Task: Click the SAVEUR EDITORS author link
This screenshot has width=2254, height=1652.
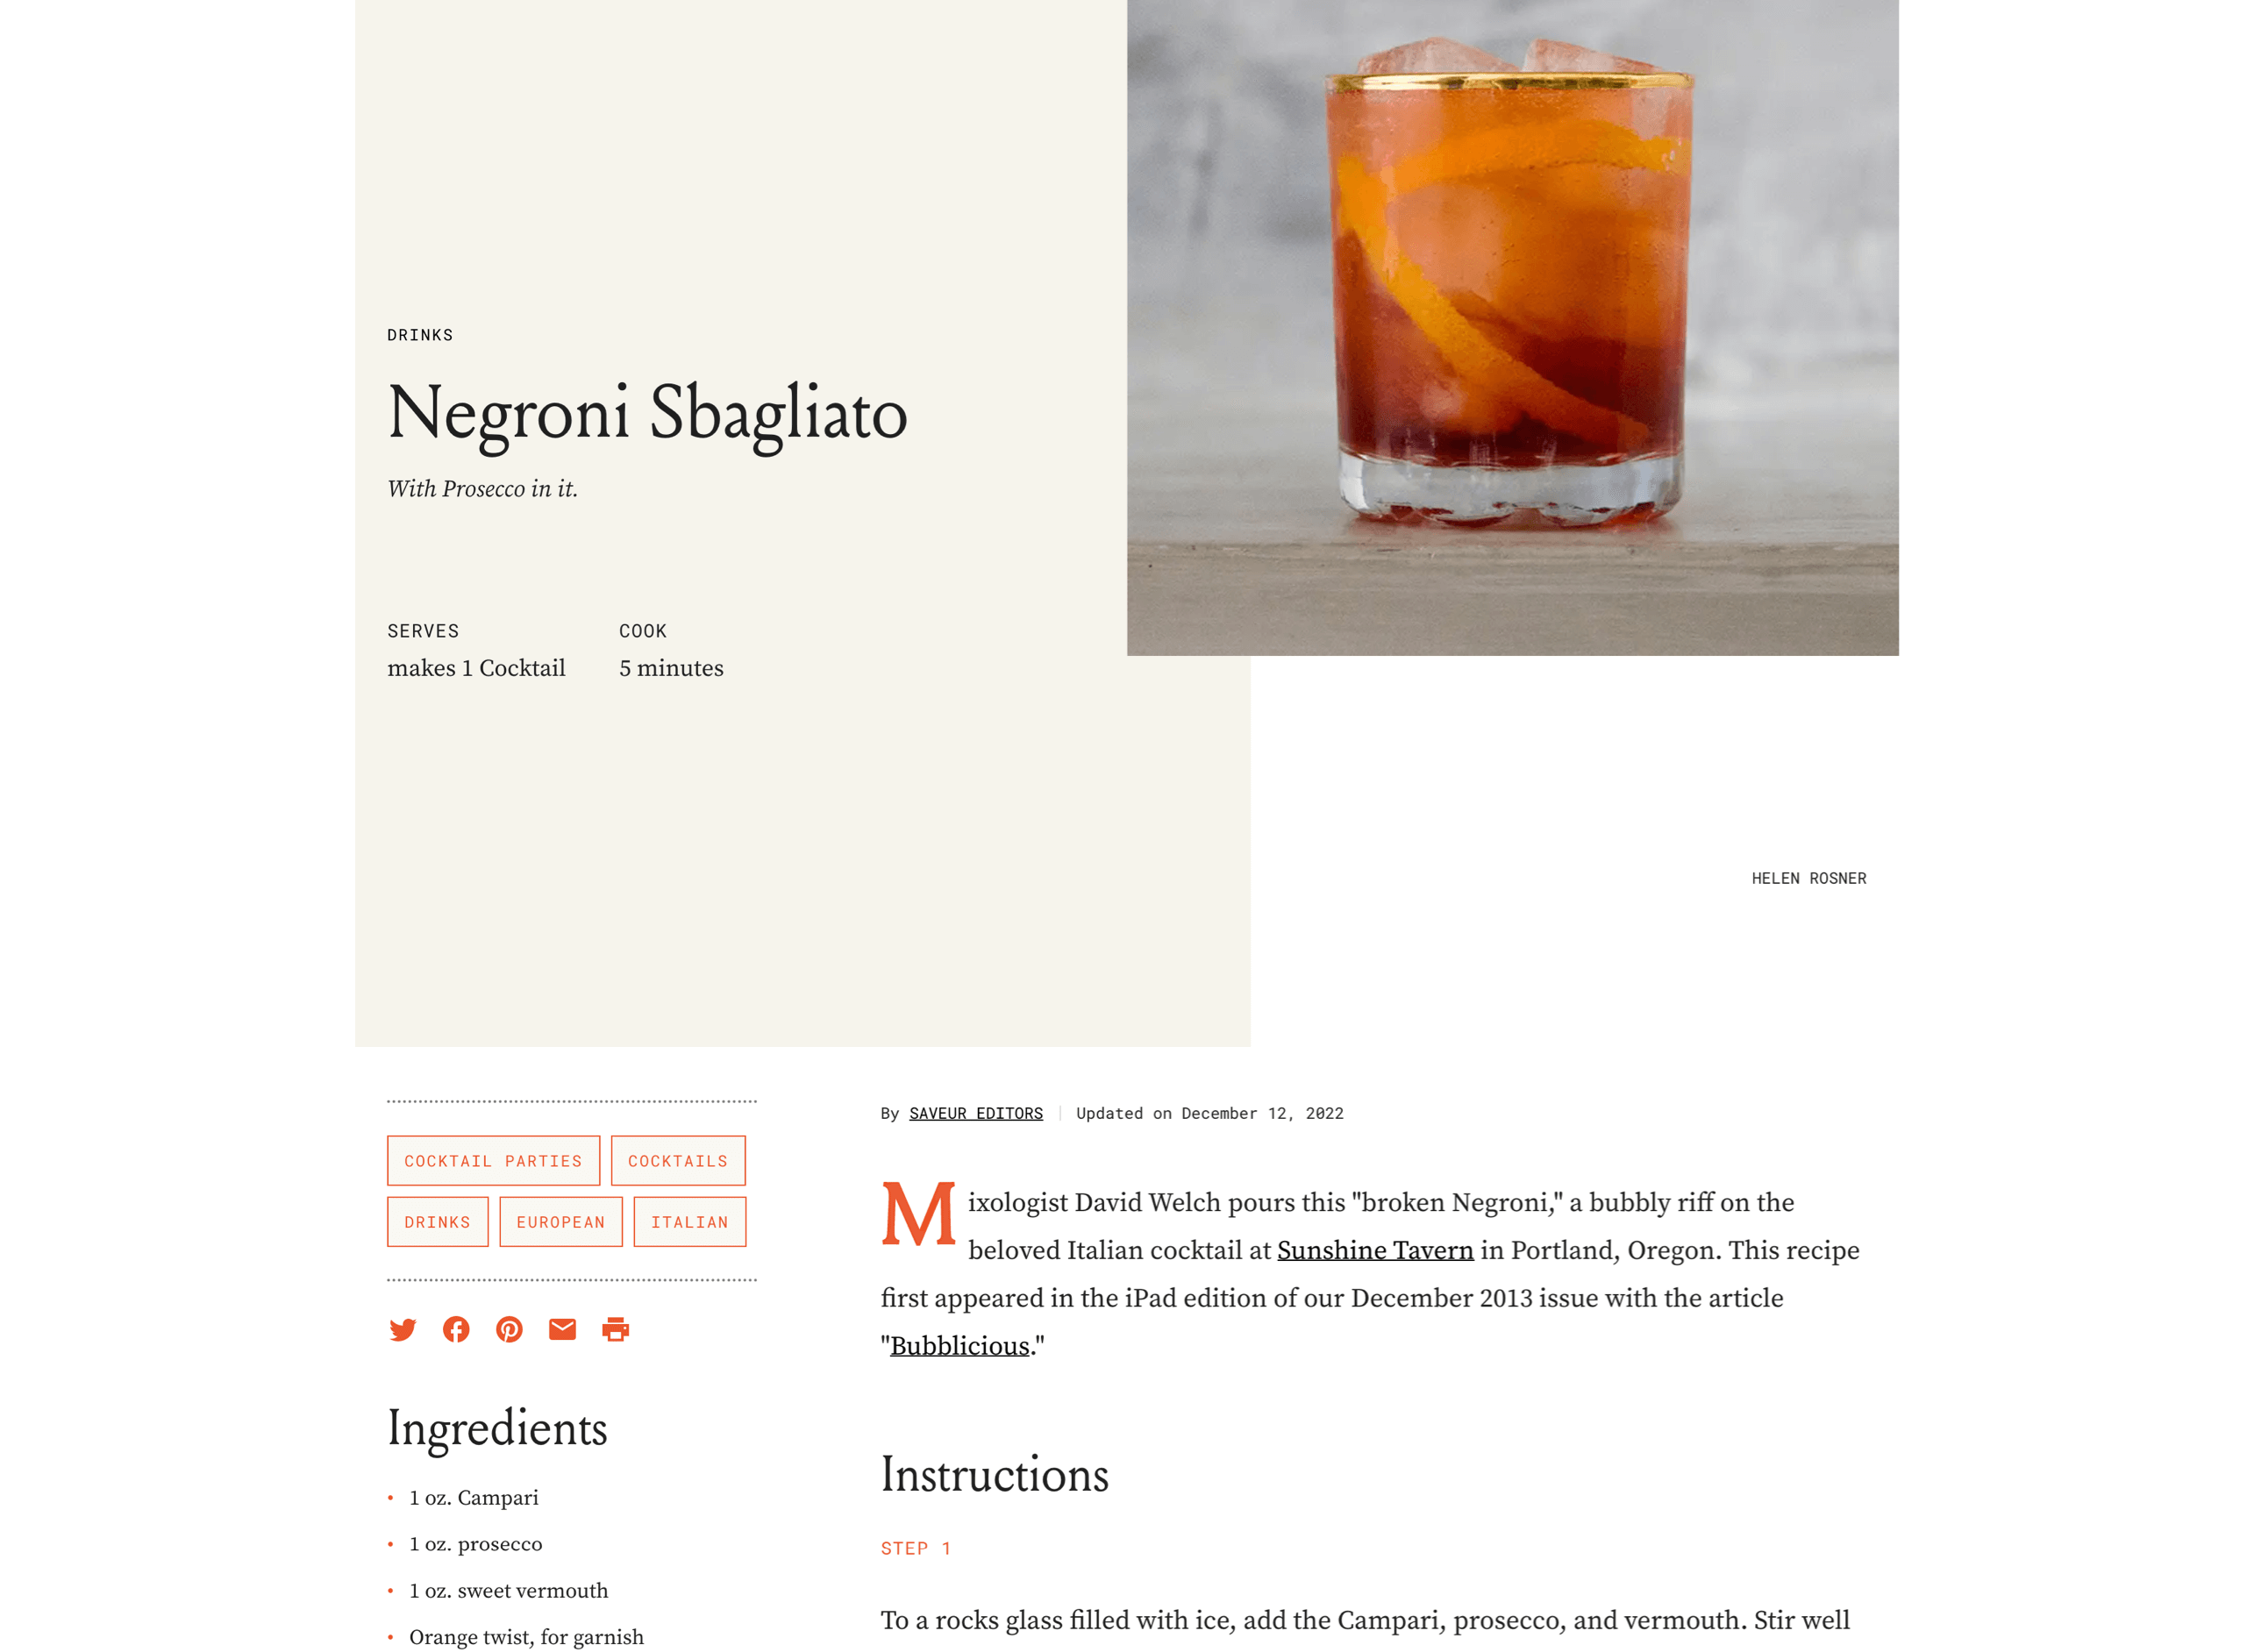Action: (976, 1113)
